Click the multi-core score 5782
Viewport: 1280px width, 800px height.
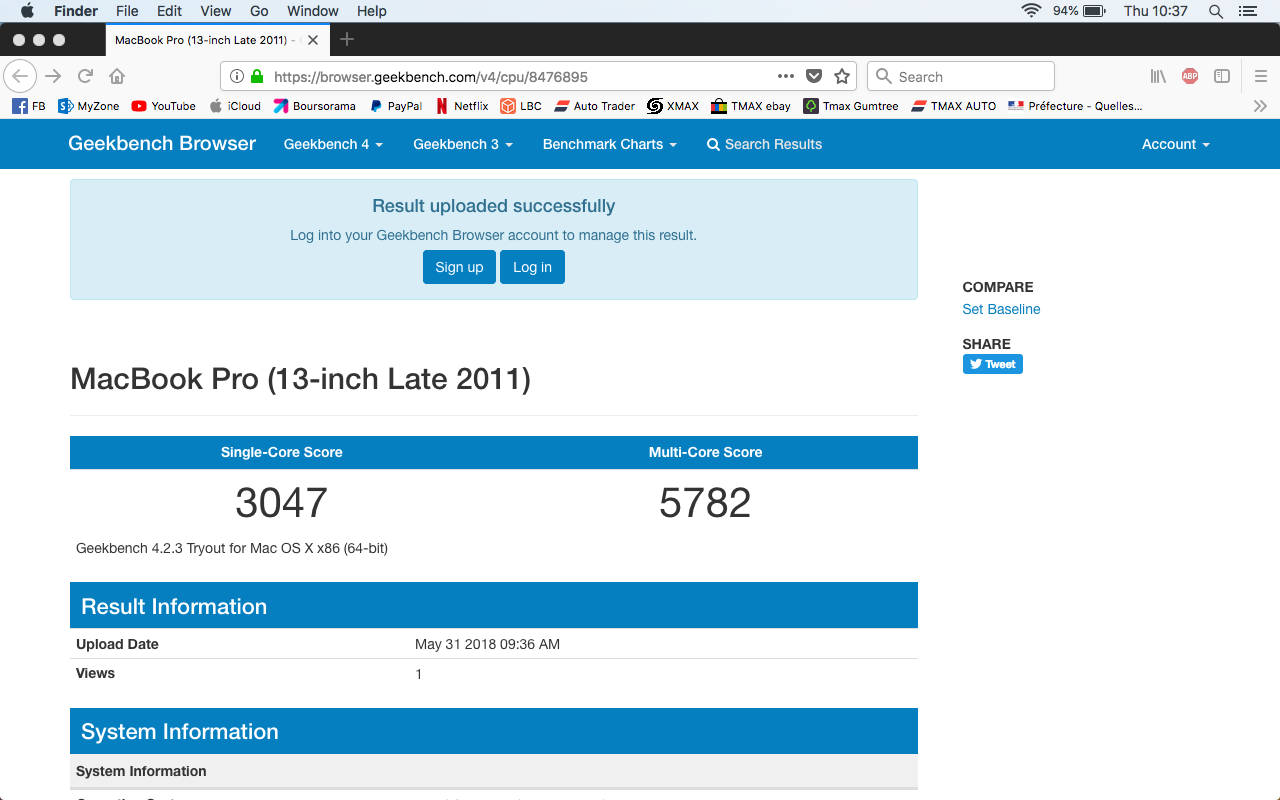point(705,502)
